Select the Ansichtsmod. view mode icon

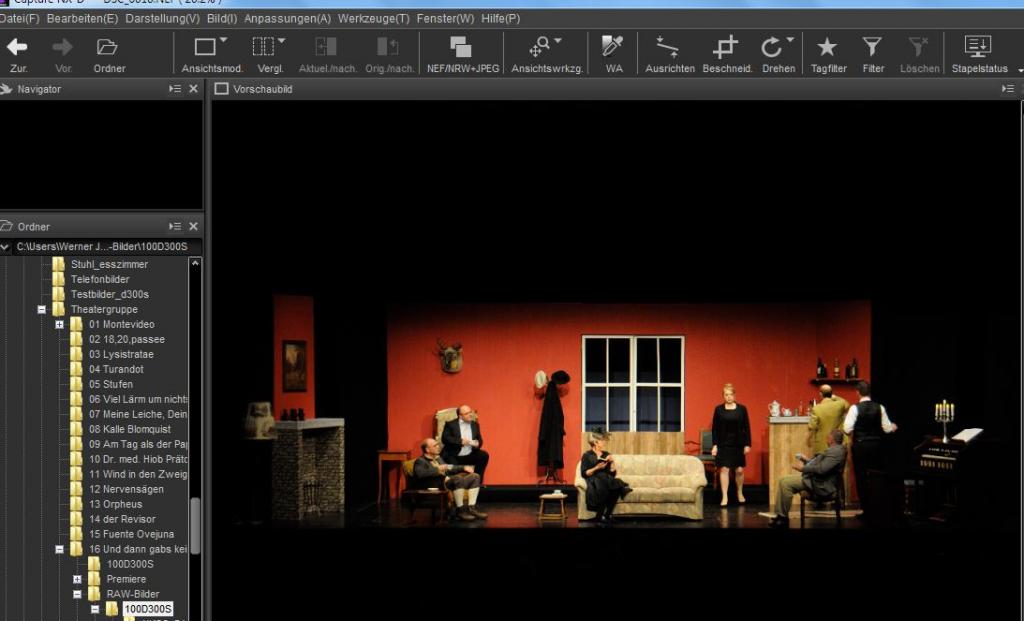(x=205, y=47)
